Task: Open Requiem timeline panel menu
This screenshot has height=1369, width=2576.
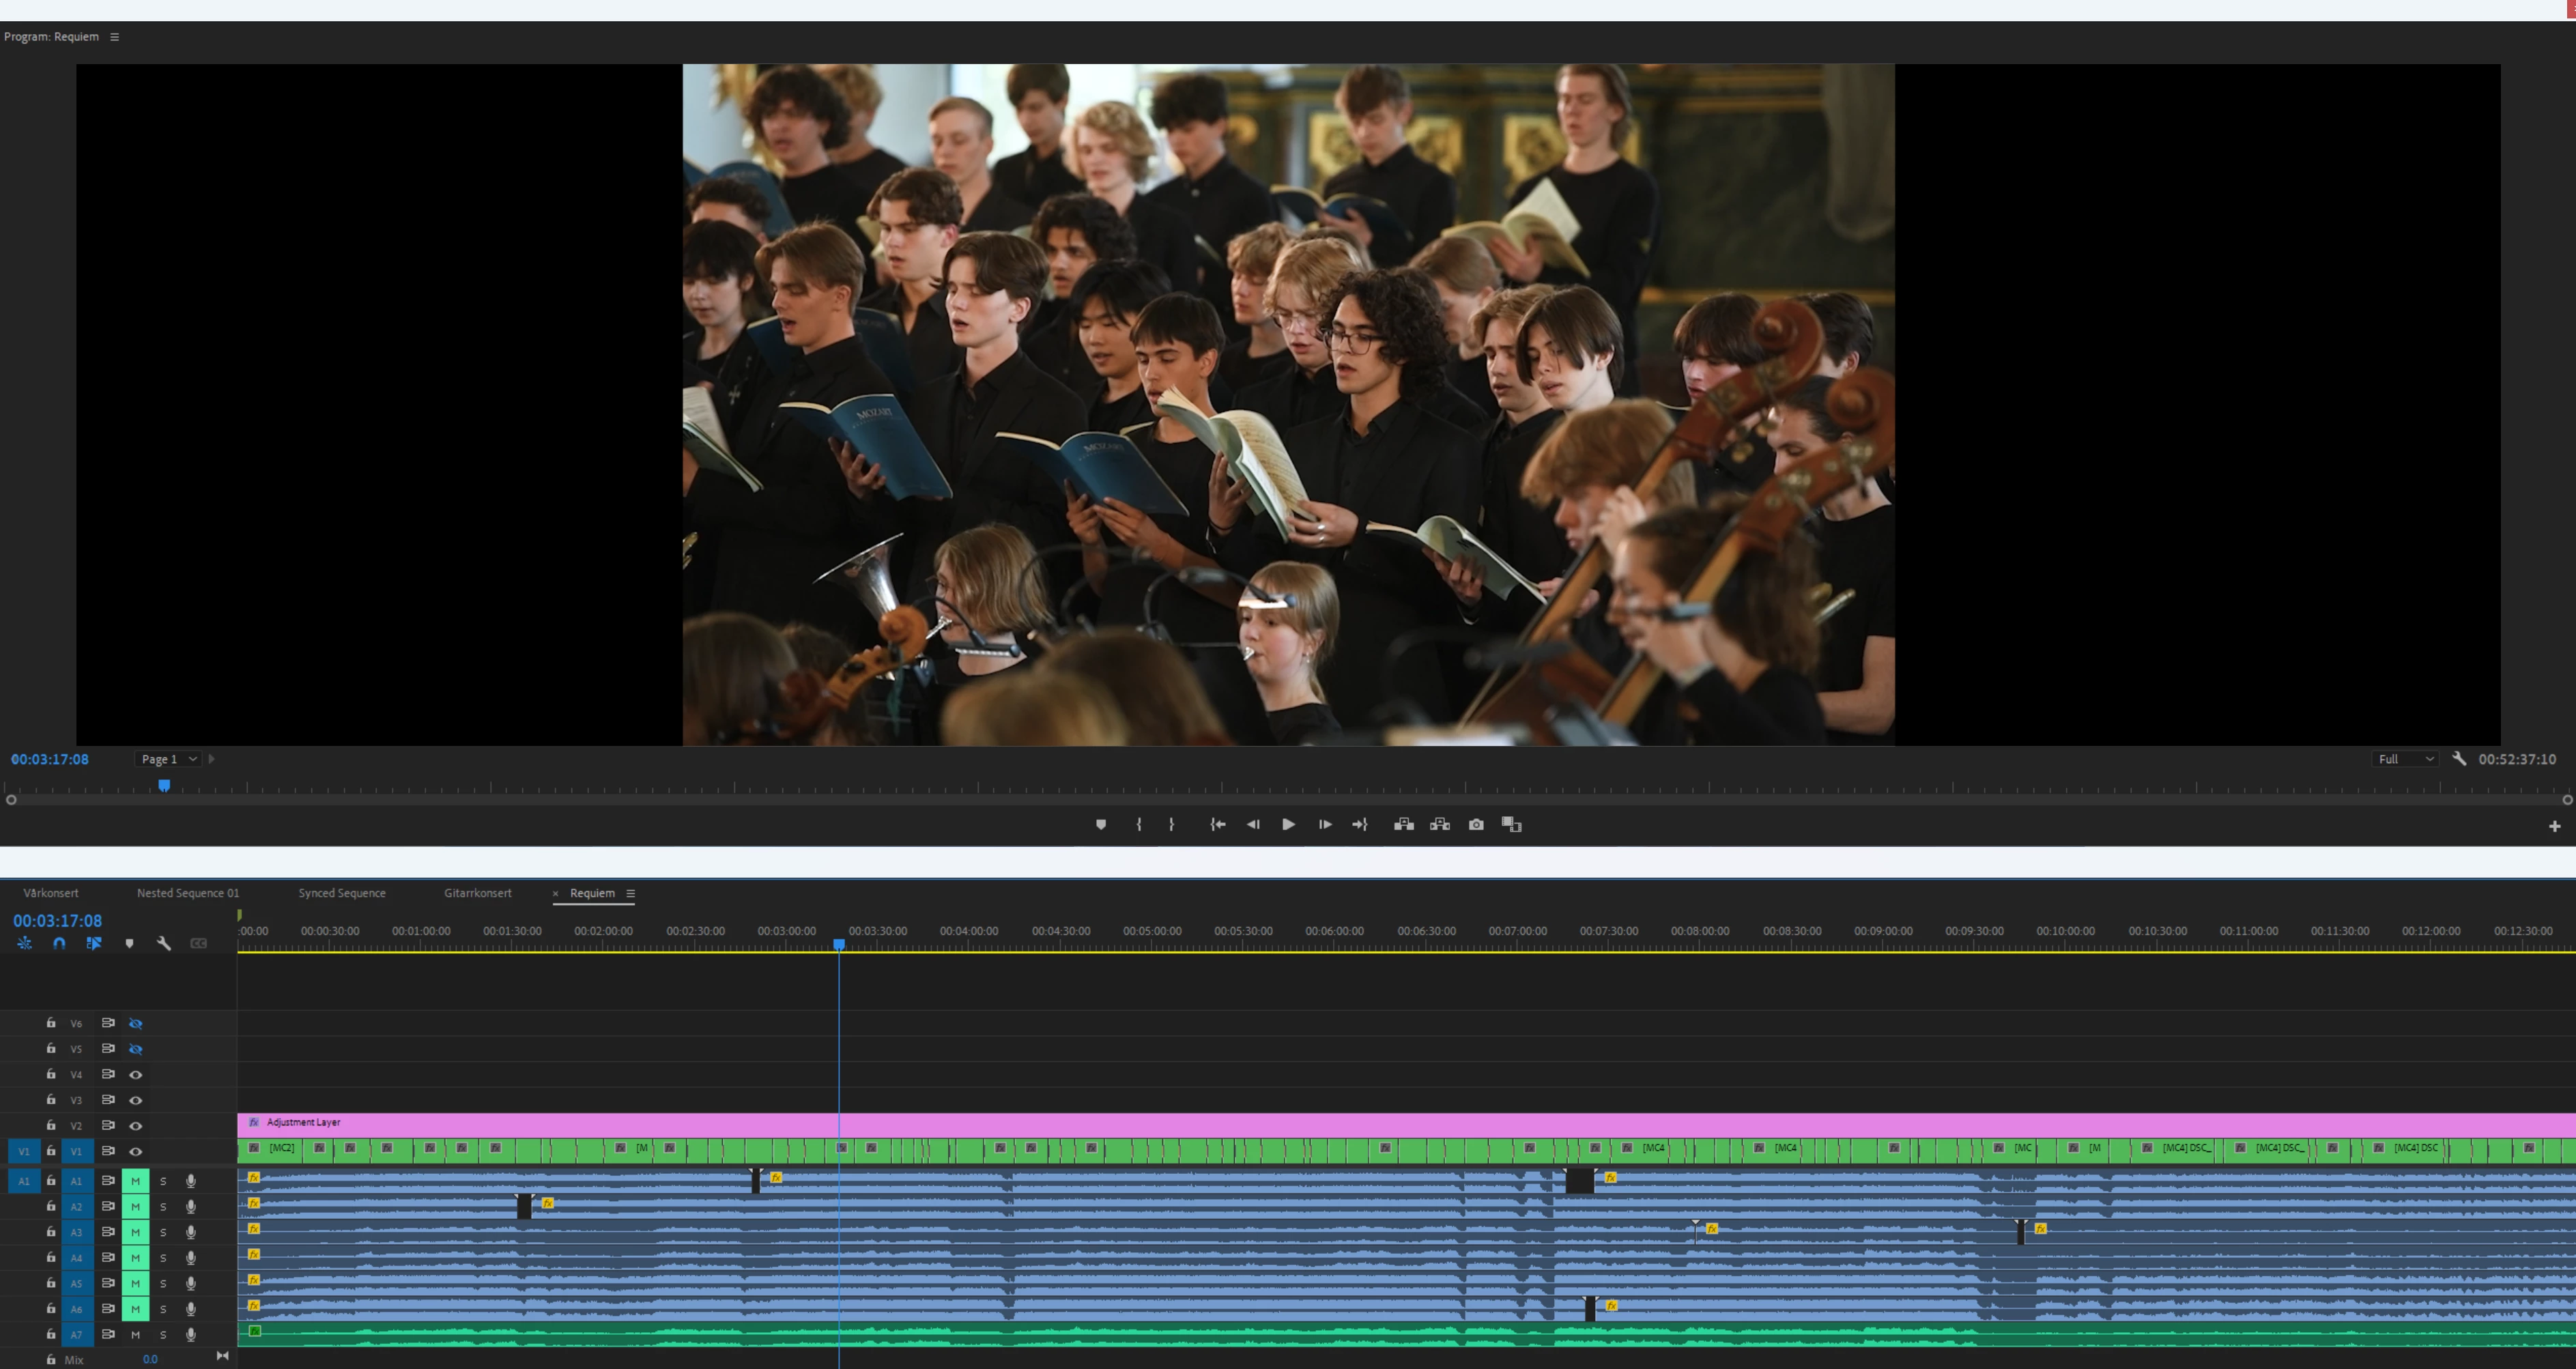Action: tap(630, 893)
